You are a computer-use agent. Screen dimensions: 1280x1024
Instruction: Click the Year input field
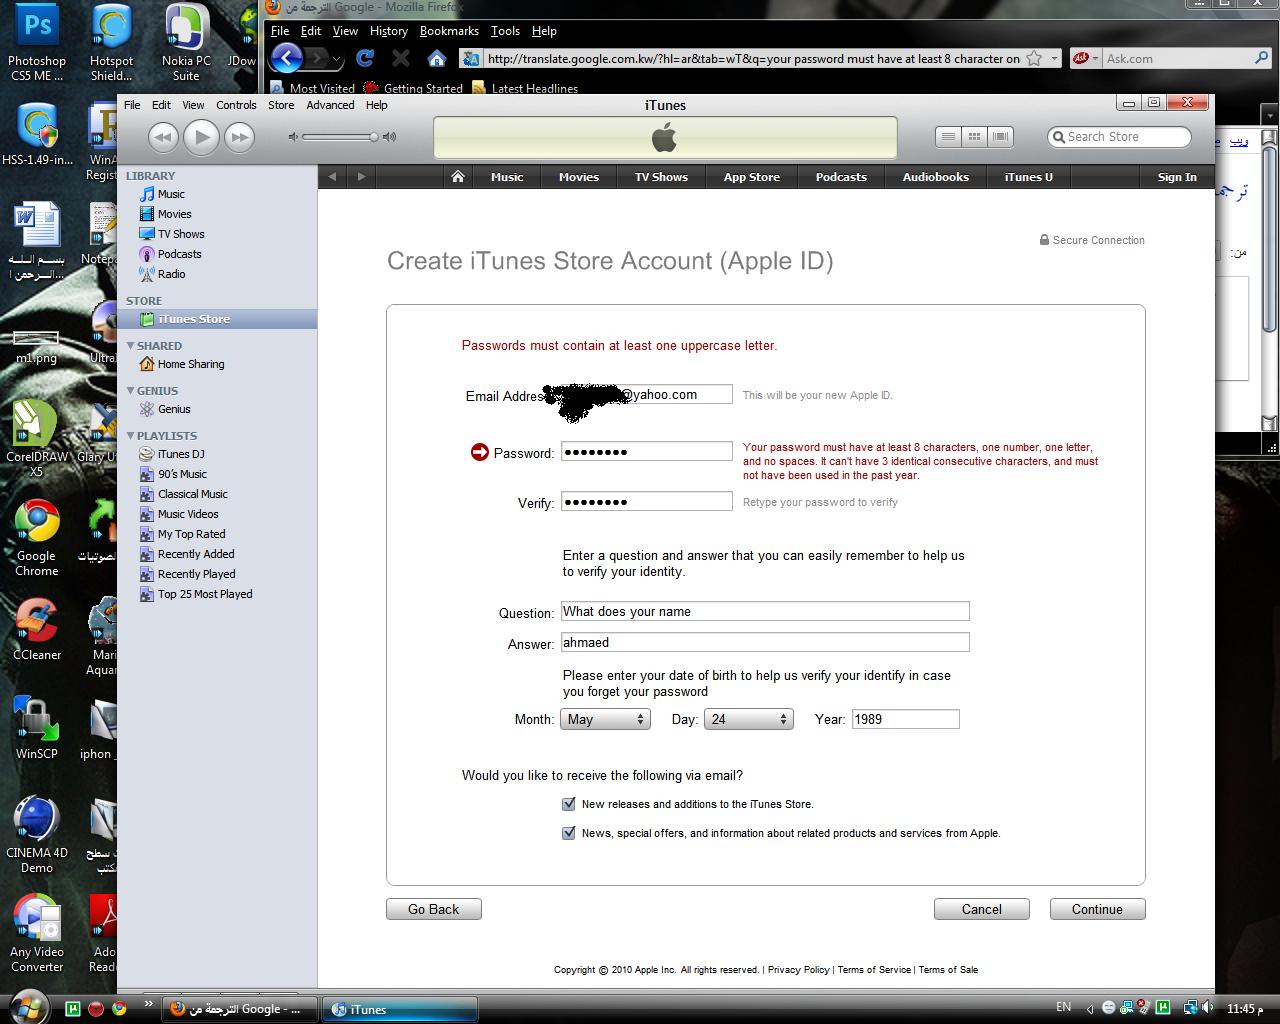(905, 719)
